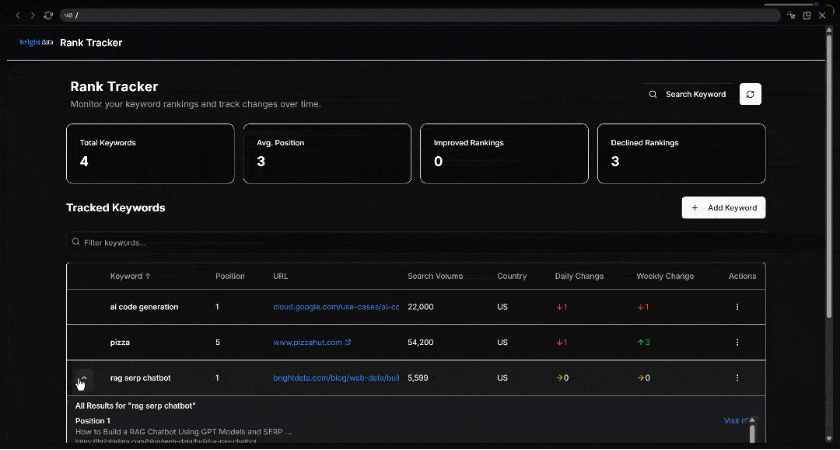The width and height of the screenshot is (840, 450).
Task: Click the results panel scrollbar up arrow
Action: (752, 421)
